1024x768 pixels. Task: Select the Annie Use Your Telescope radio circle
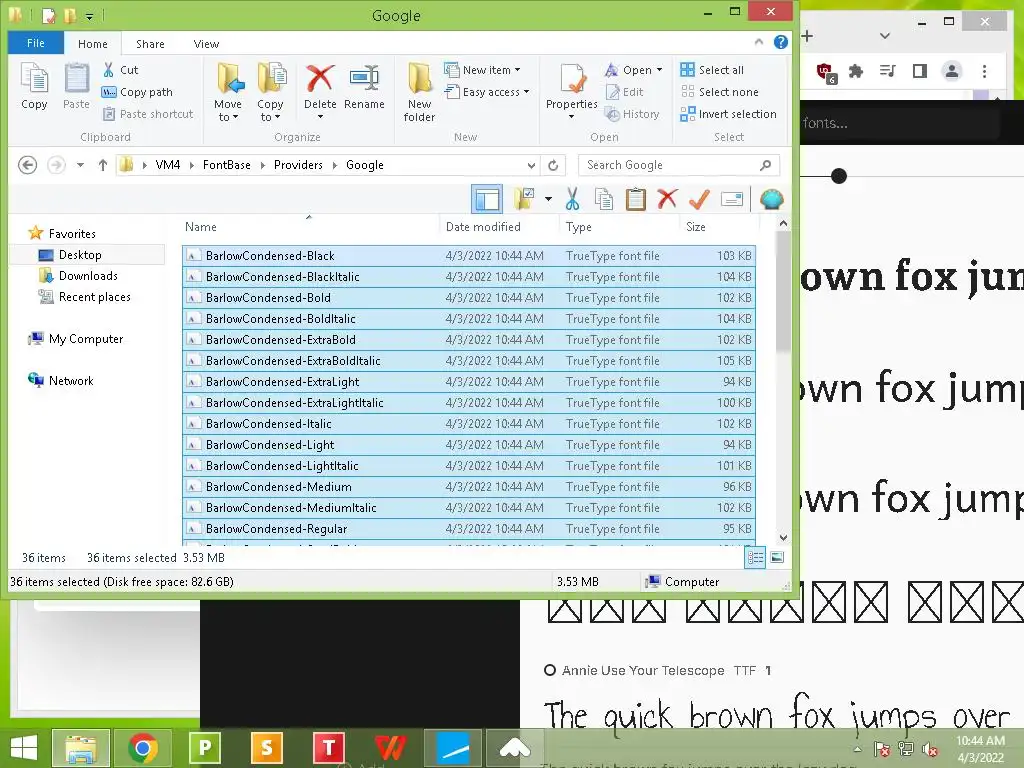pyautogui.click(x=550, y=670)
